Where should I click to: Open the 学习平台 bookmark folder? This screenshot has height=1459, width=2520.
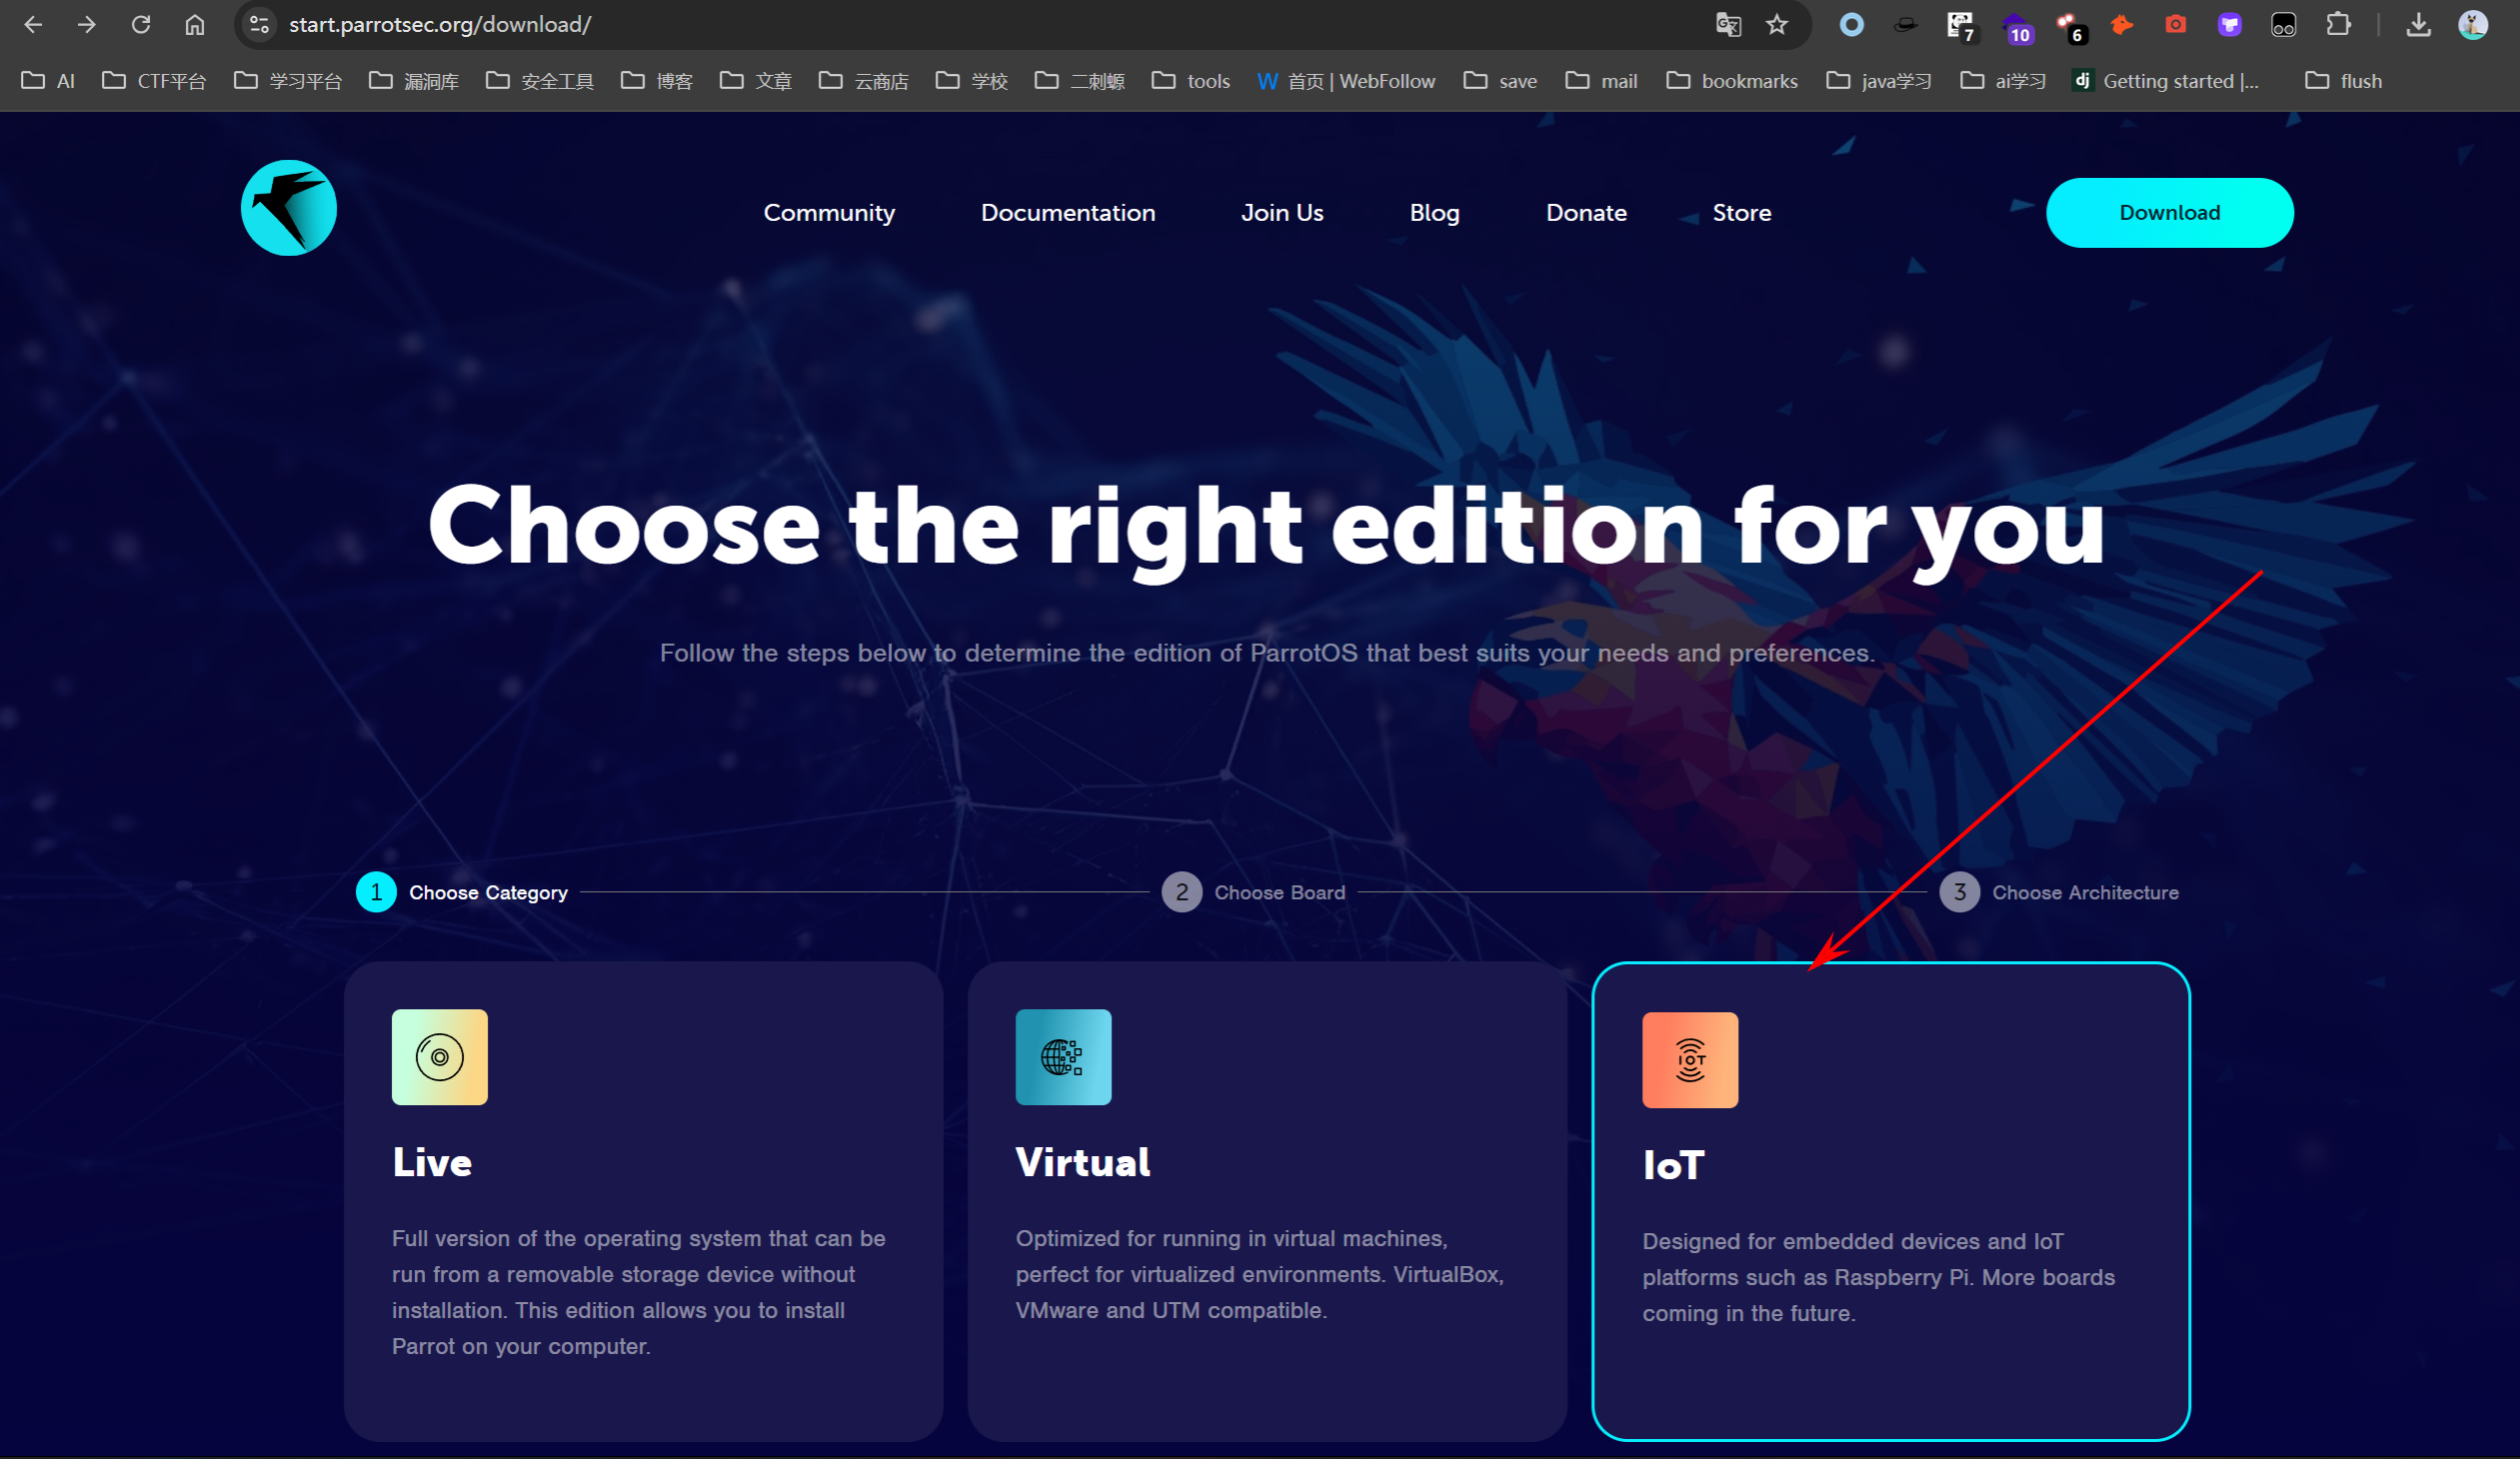[x=288, y=81]
